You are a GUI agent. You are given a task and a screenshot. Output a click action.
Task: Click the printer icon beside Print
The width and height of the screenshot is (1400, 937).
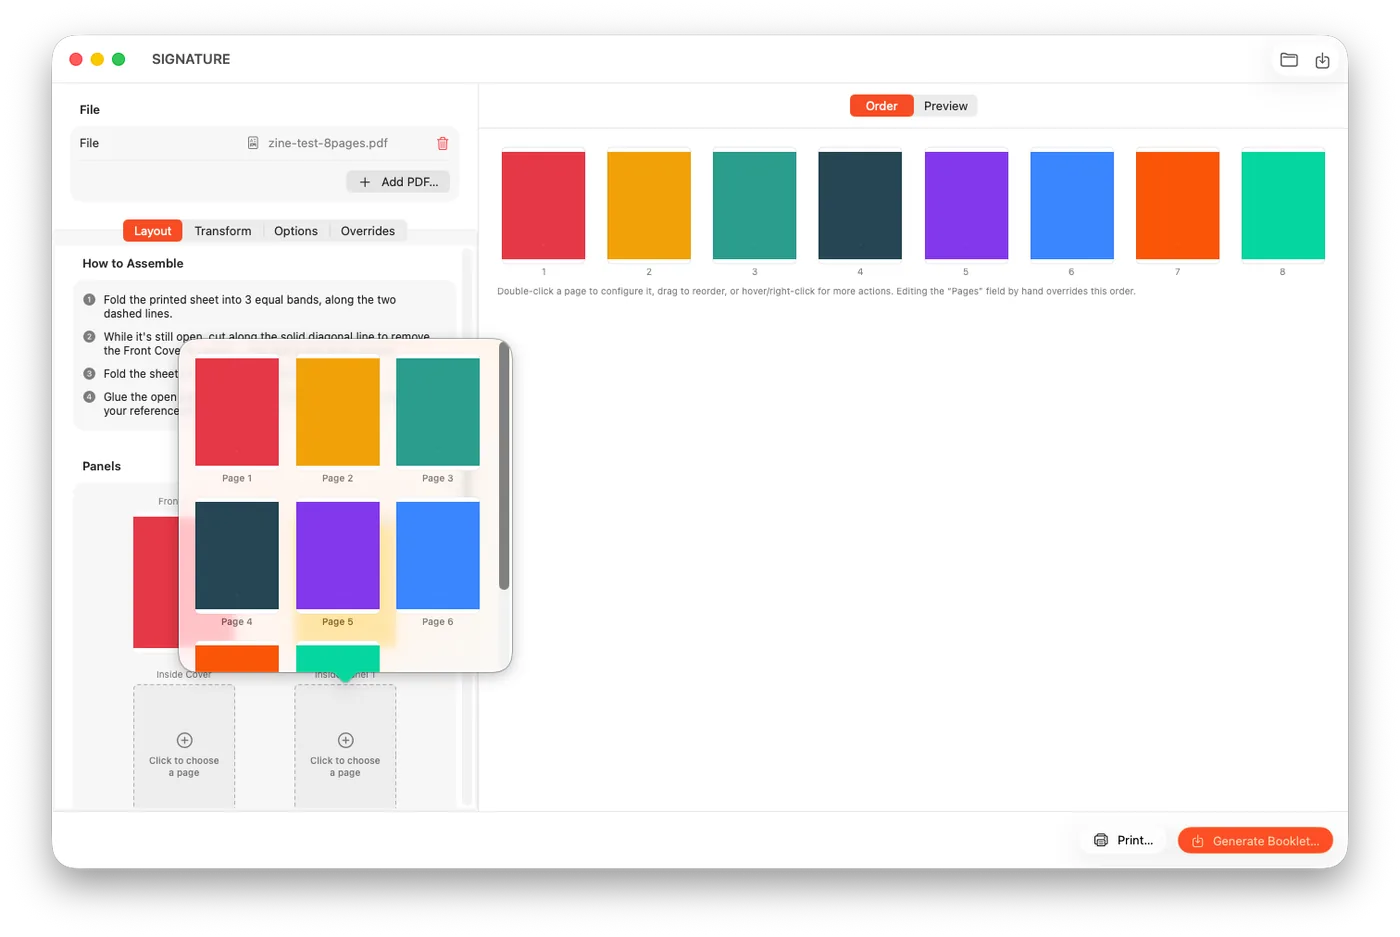point(1101,840)
